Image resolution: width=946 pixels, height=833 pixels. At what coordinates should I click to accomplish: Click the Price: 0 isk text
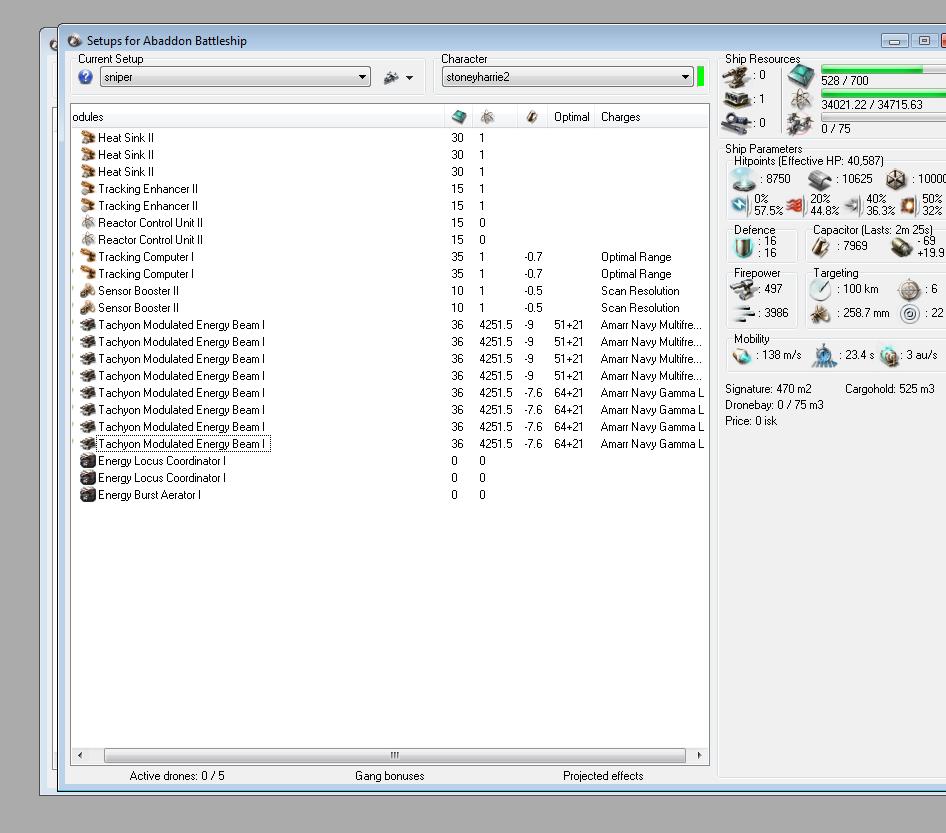click(x=751, y=421)
